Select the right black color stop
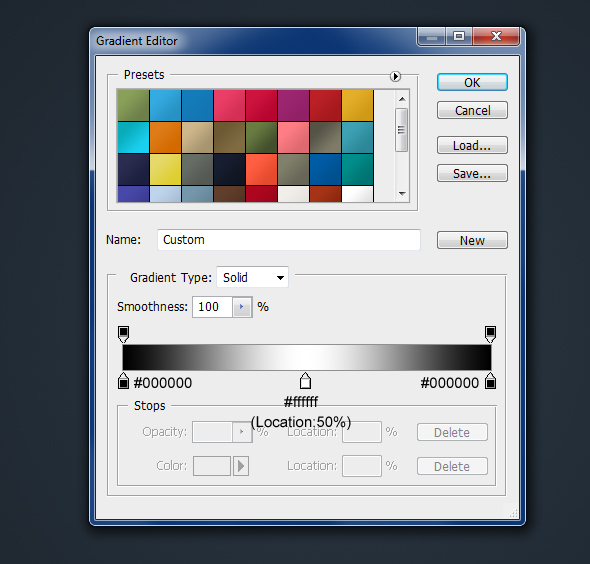The width and height of the screenshot is (590, 564). [x=490, y=380]
